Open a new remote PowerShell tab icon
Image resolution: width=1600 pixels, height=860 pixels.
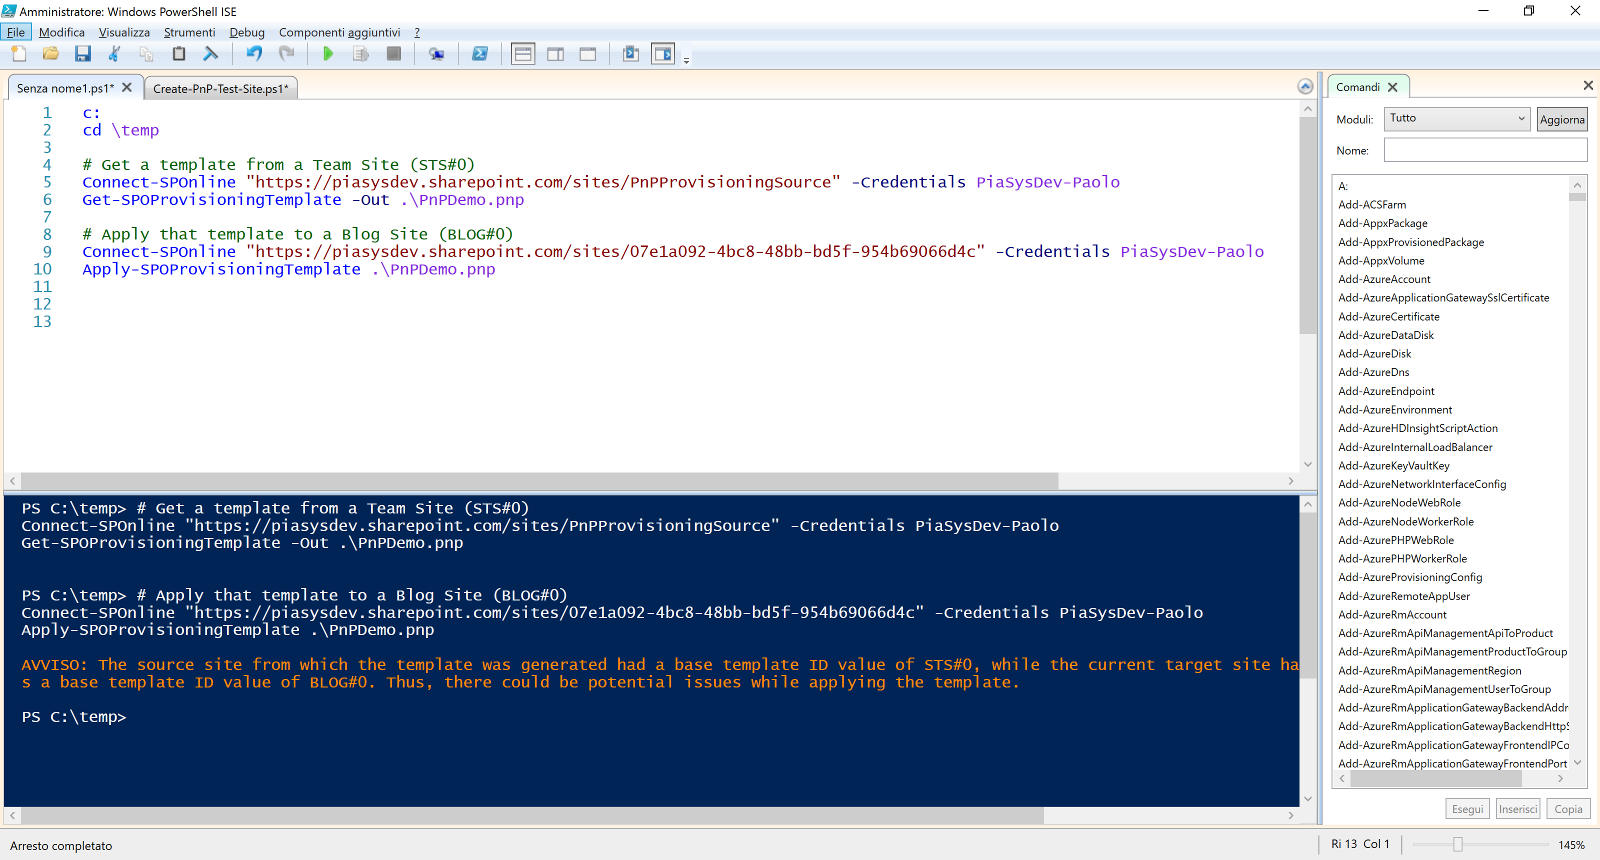(437, 54)
